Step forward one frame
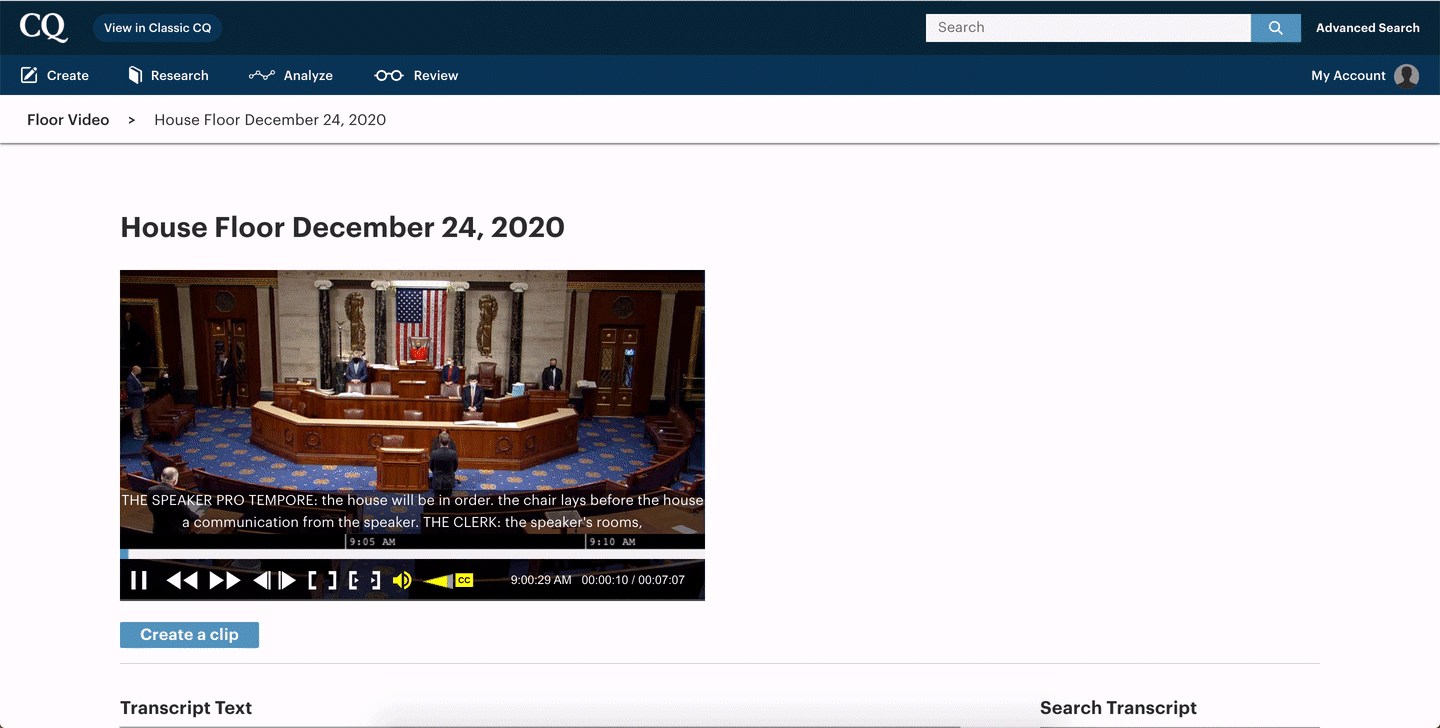1440x728 pixels. [287, 580]
